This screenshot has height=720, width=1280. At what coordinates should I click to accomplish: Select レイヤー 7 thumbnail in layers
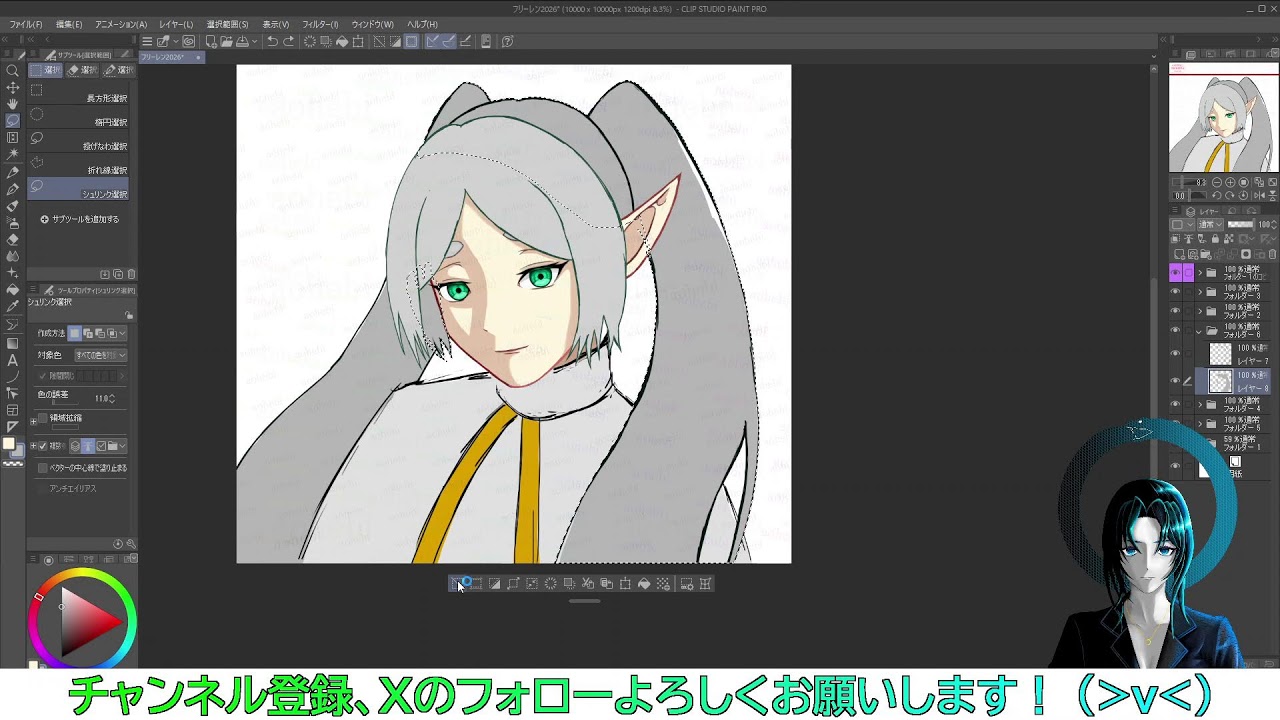coord(1220,354)
